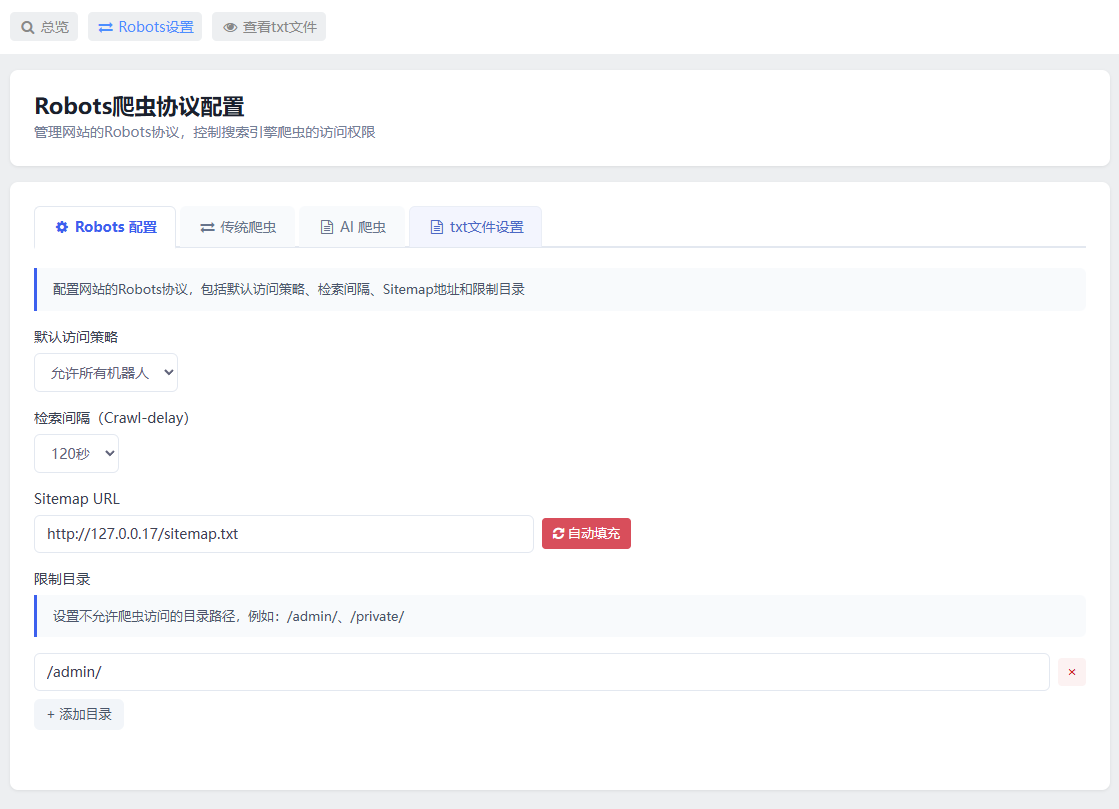
Task: Open the 默认访问策略 dropdown
Action: 106,372
